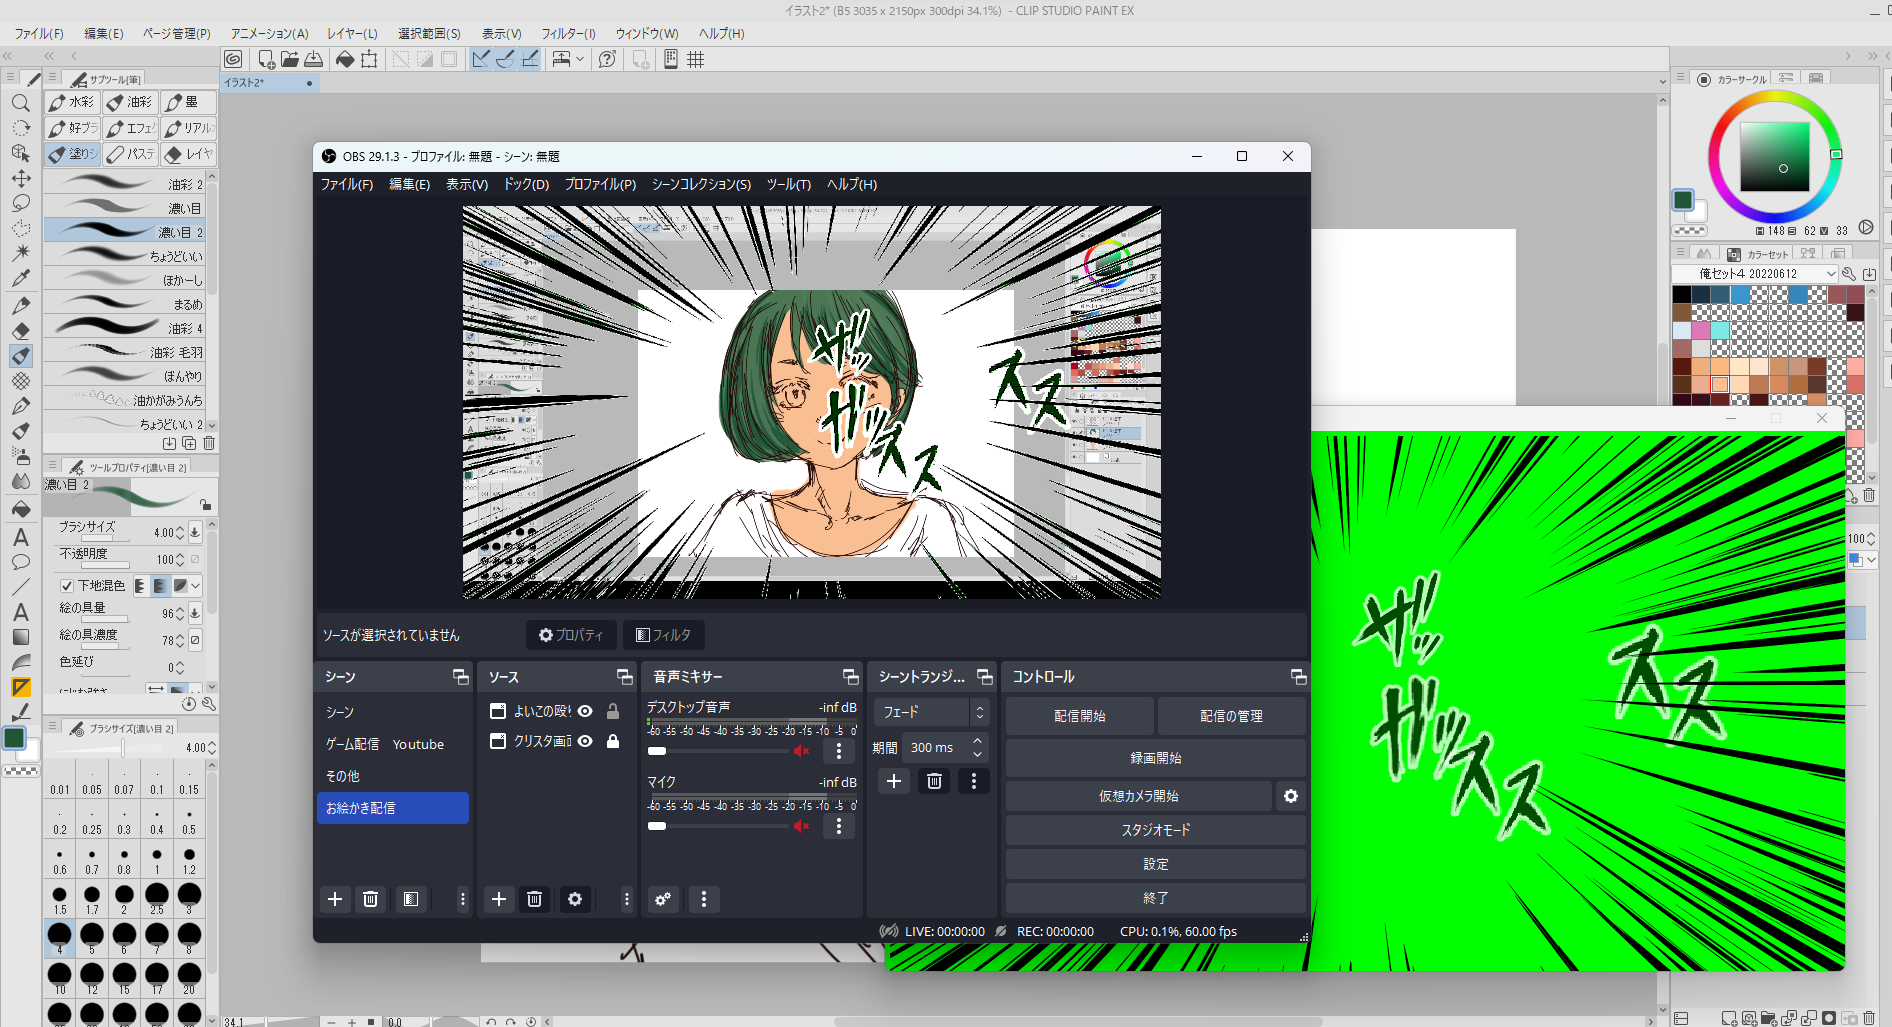Open audio mixer advanced settings gear

[x=663, y=899]
